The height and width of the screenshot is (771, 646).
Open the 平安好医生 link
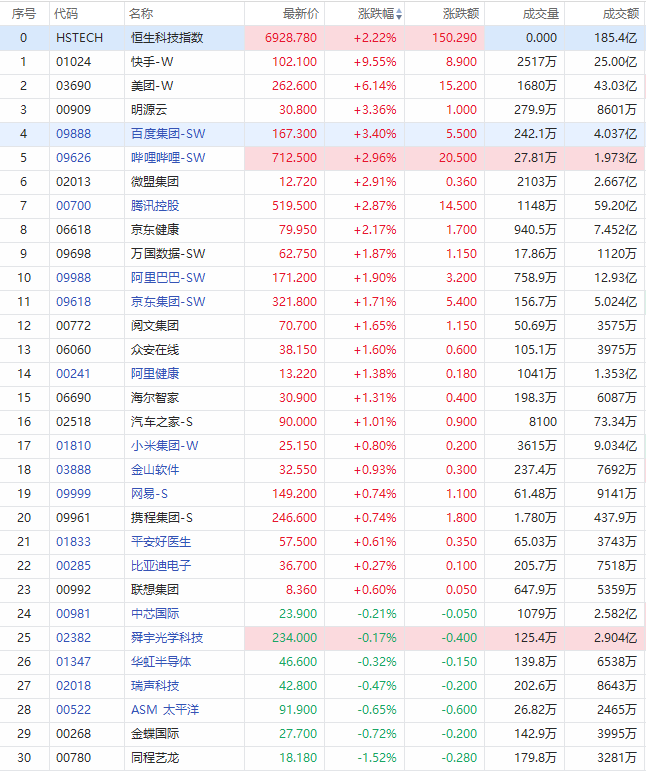(x=161, y=542)
